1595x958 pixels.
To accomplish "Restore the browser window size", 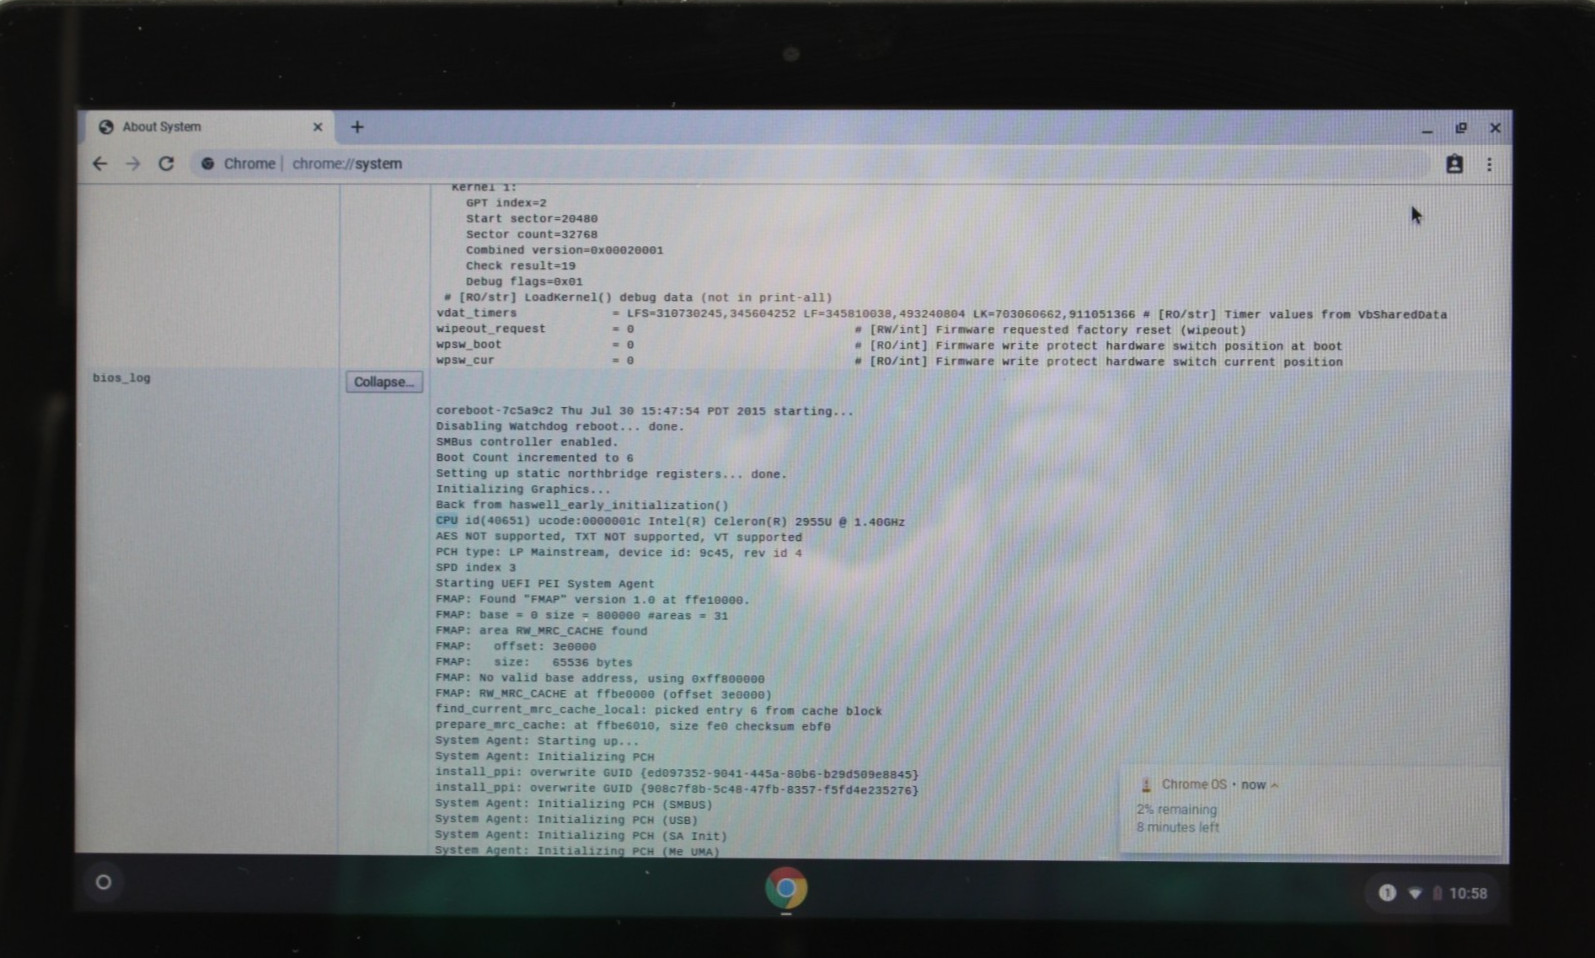I will pos(1461,128).
